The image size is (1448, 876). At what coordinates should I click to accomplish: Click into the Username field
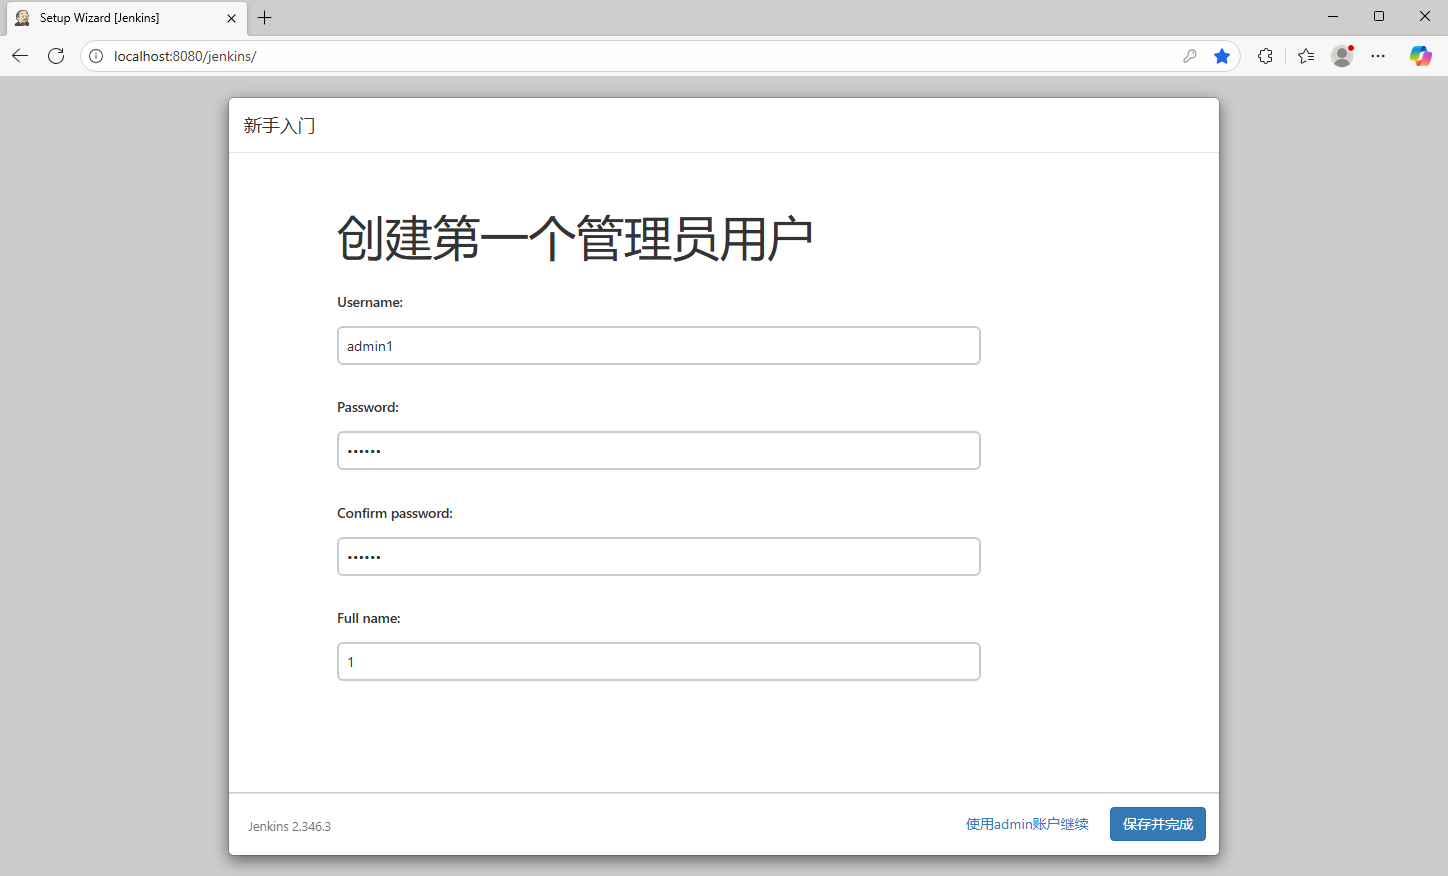click(x=658, y=346)
